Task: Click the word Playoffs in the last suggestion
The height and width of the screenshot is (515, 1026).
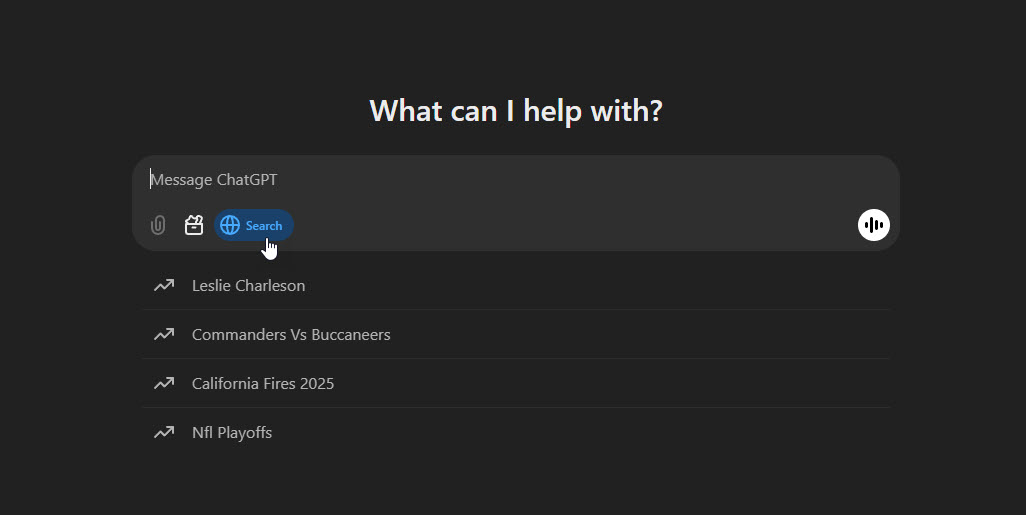Action: (245, 433)
